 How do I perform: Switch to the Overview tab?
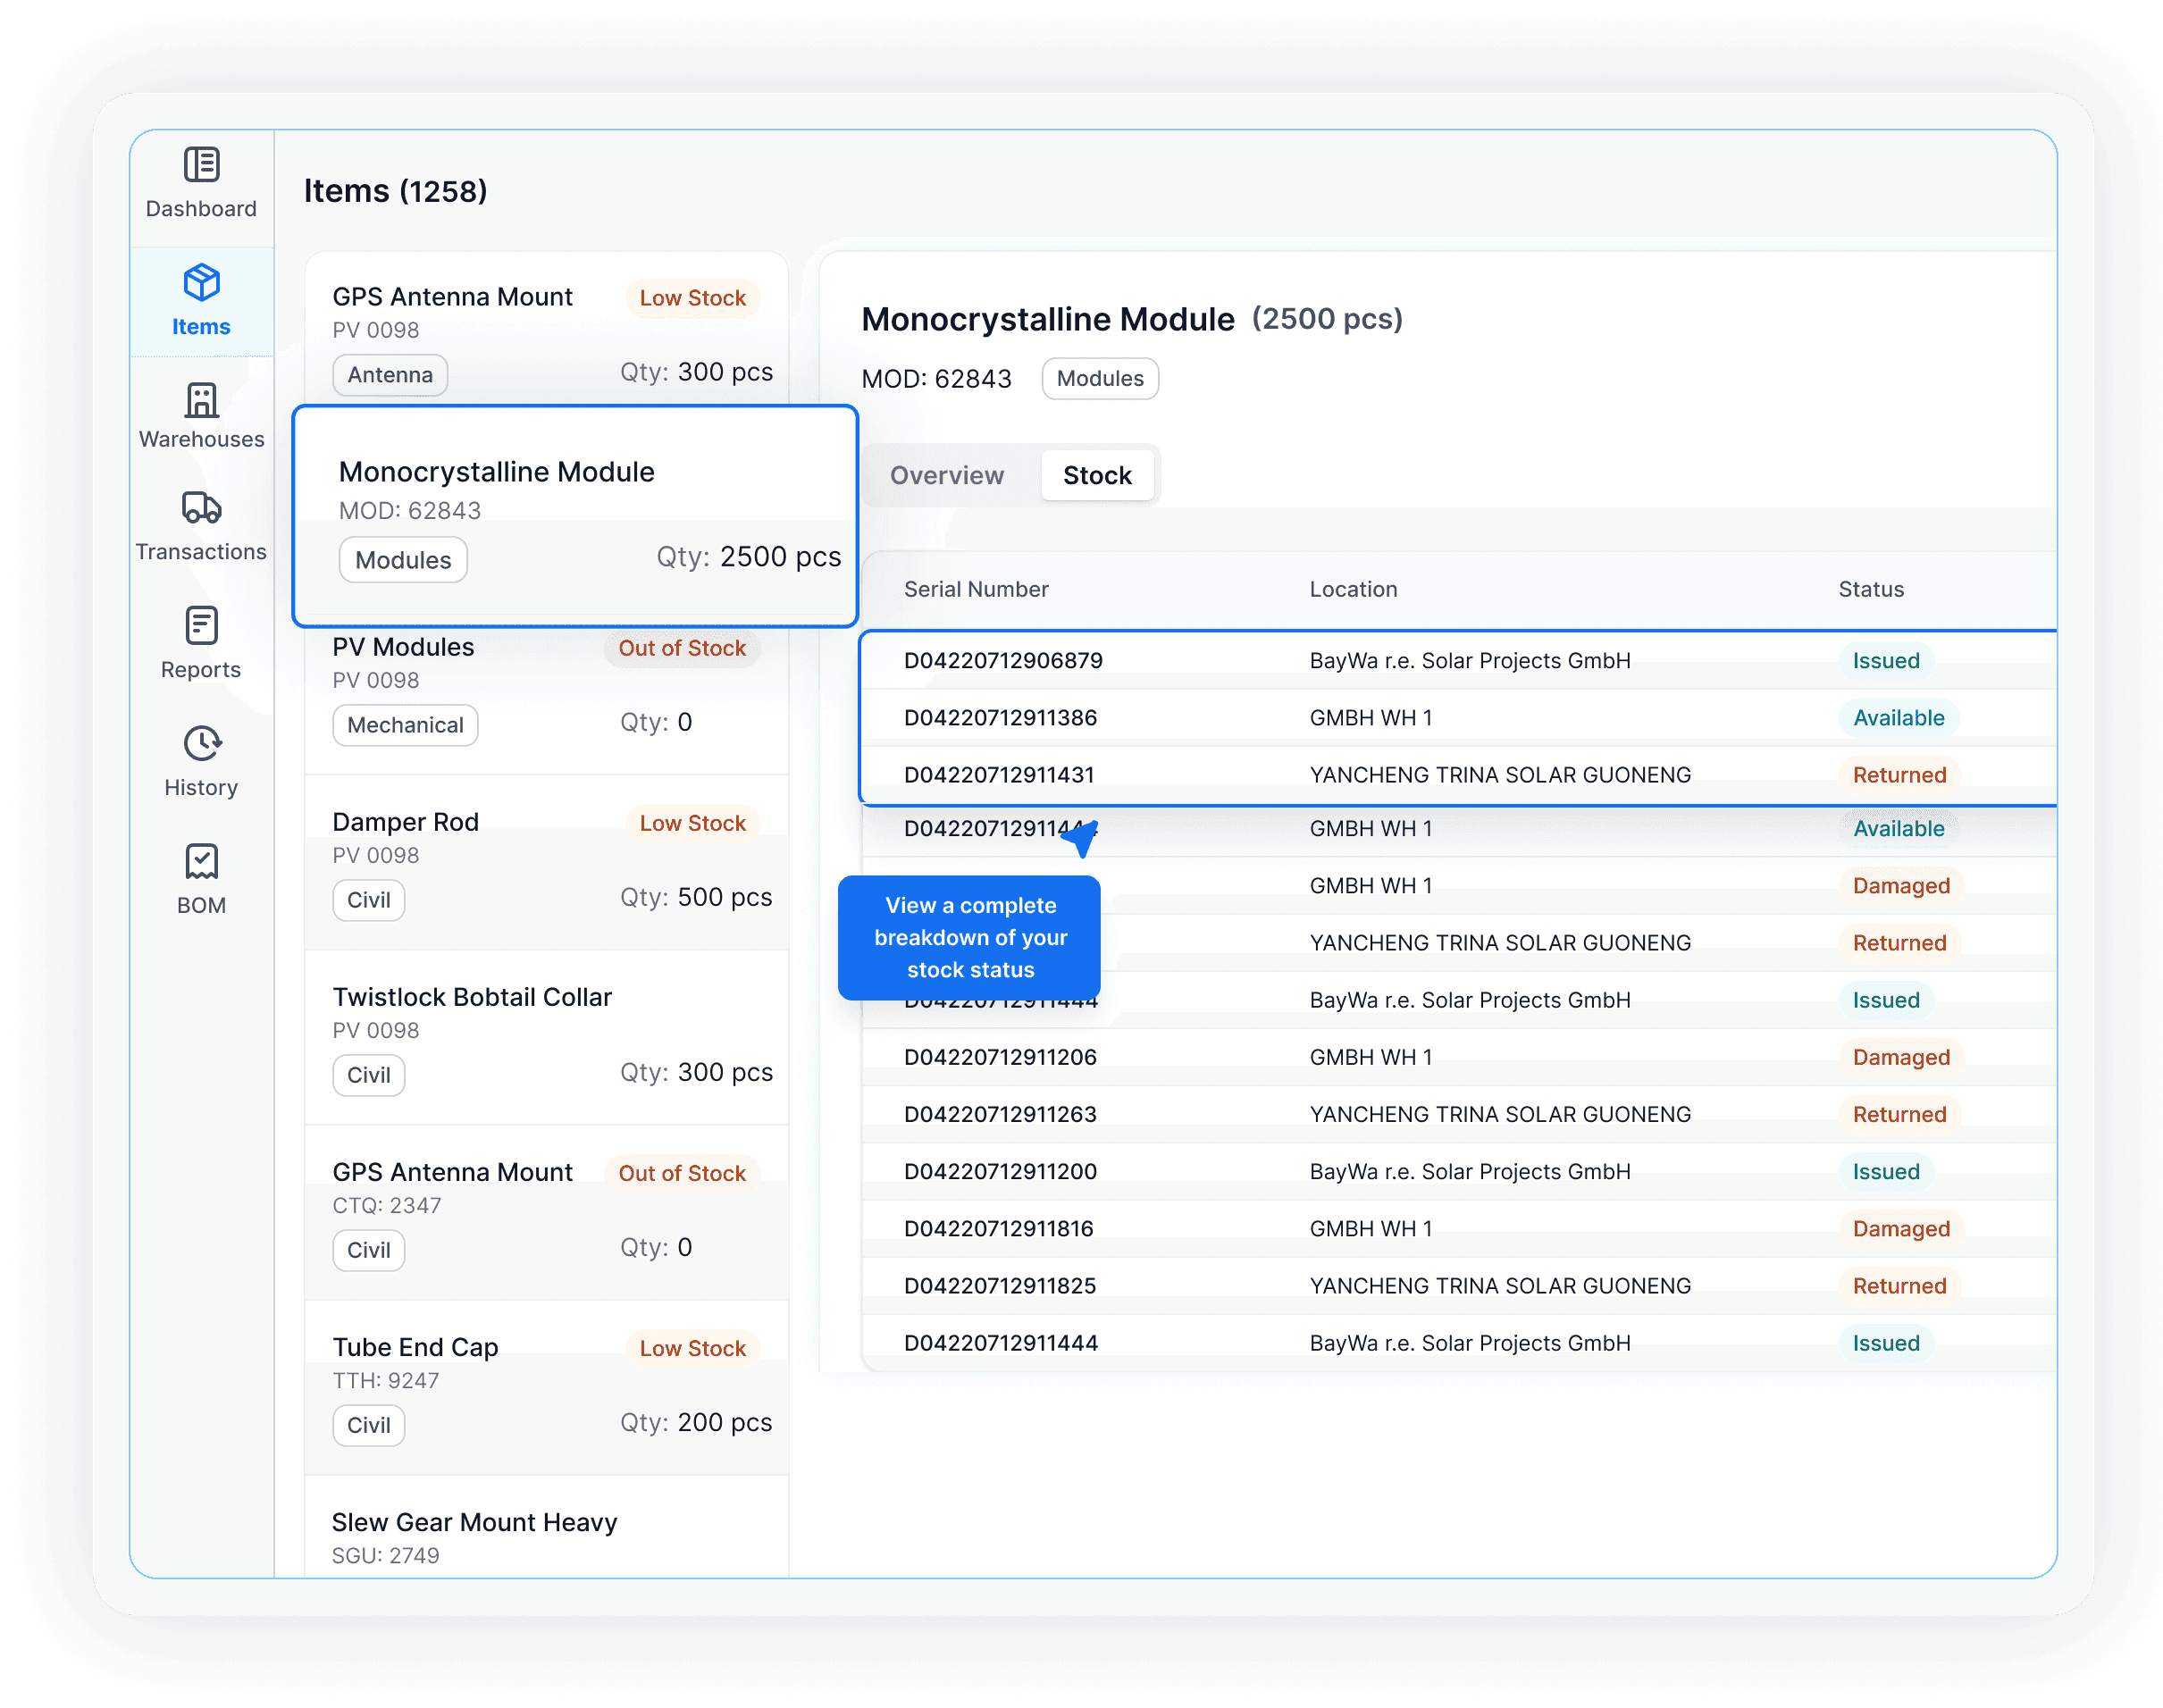tap(947, 475)
